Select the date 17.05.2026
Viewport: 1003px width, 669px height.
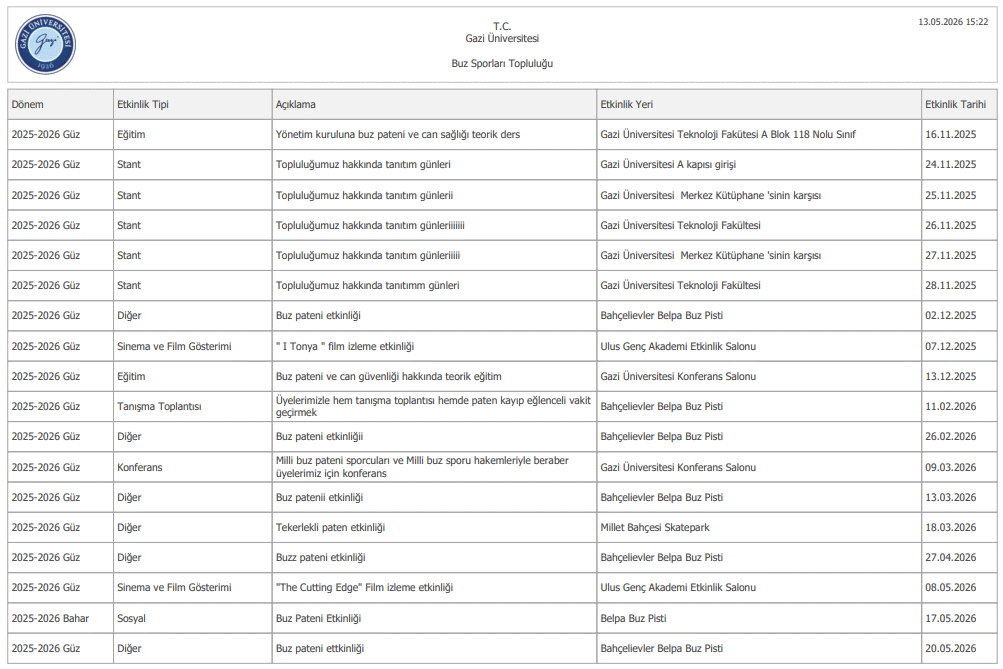[951, 618]
